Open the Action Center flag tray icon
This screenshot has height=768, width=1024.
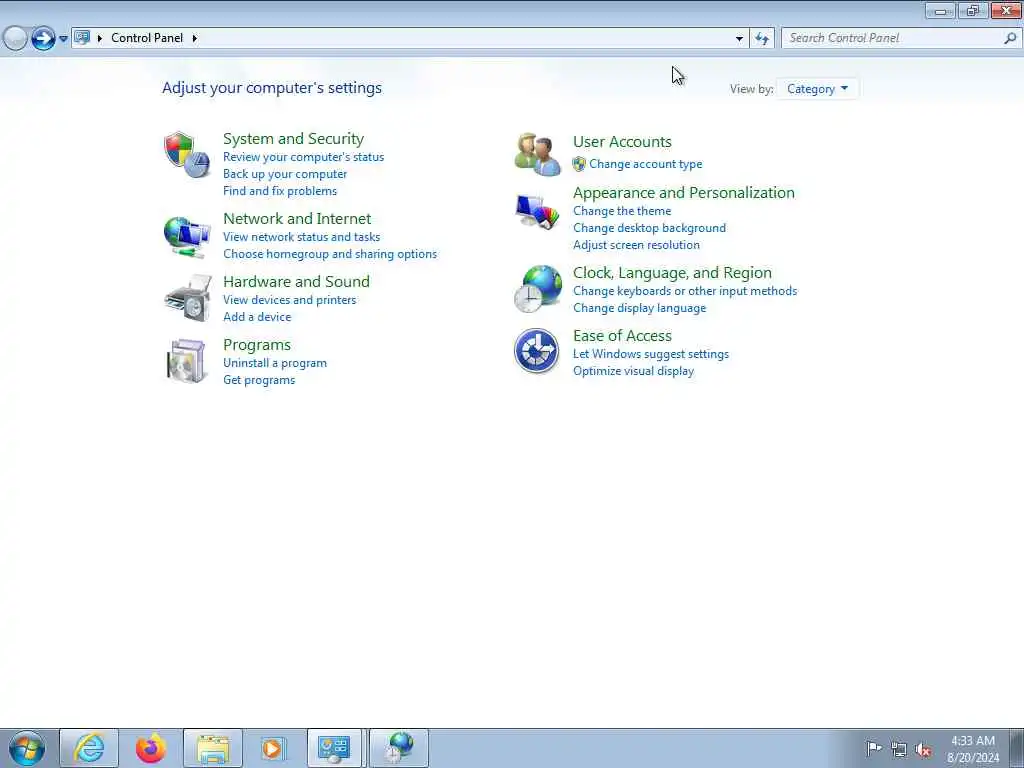point(873,748)
